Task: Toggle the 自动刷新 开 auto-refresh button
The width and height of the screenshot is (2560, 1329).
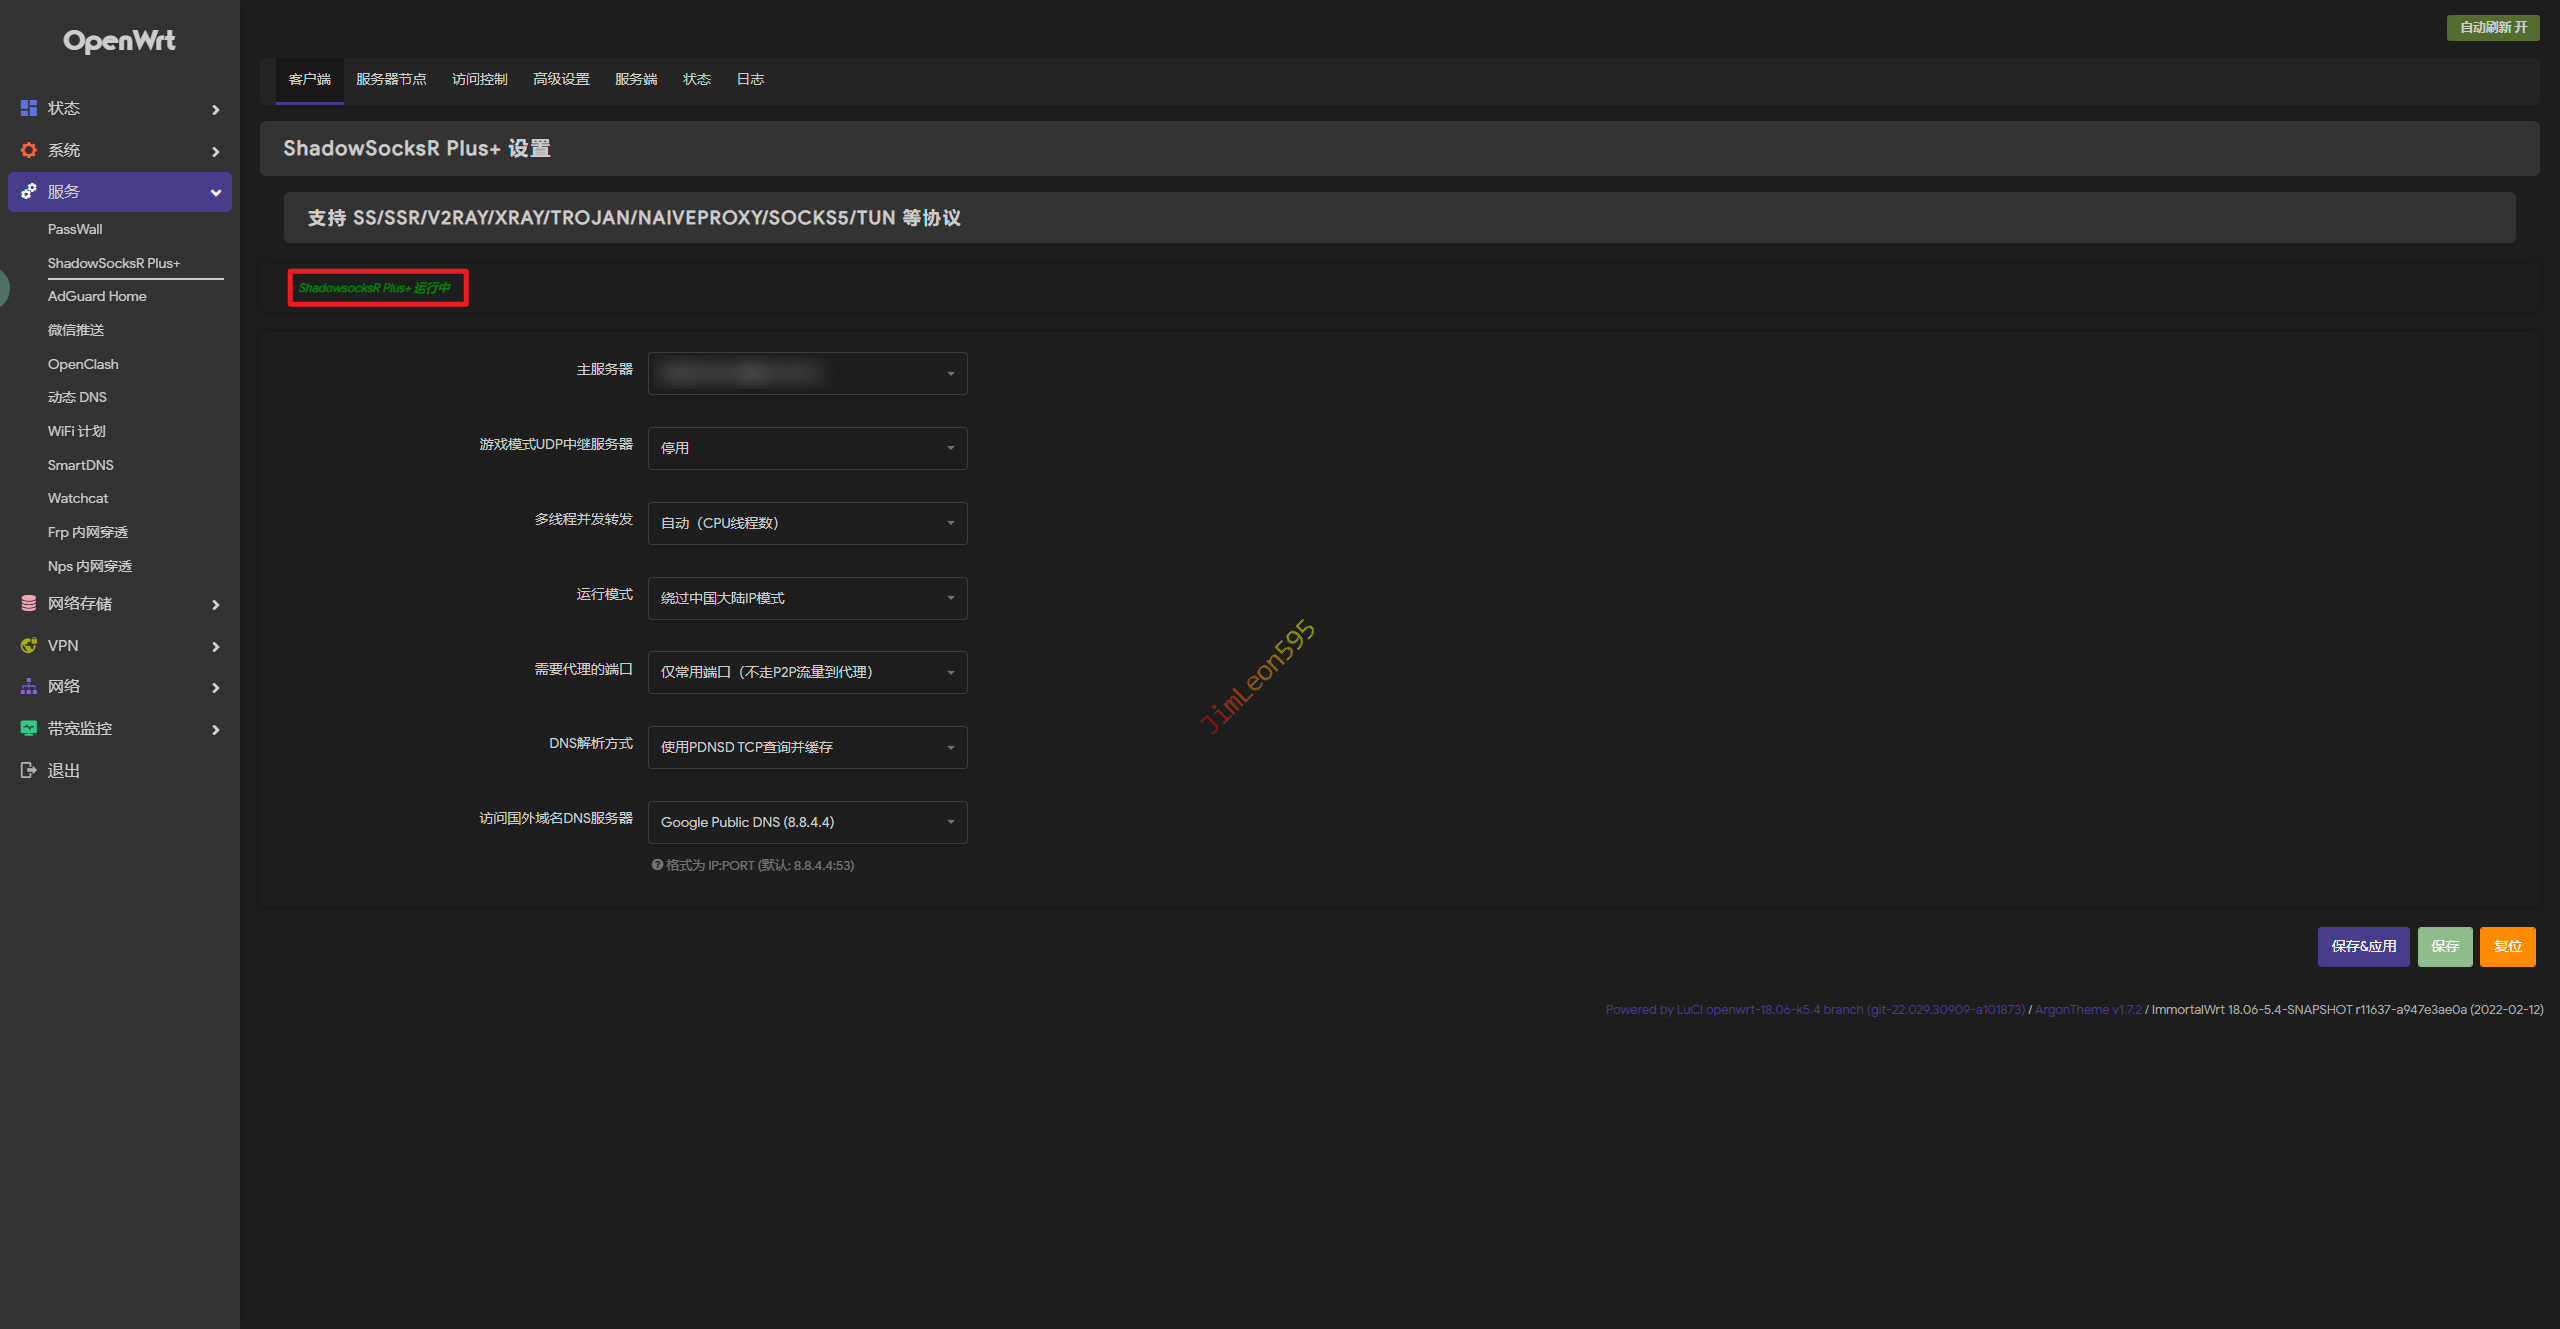Action: coord(2492,27)
